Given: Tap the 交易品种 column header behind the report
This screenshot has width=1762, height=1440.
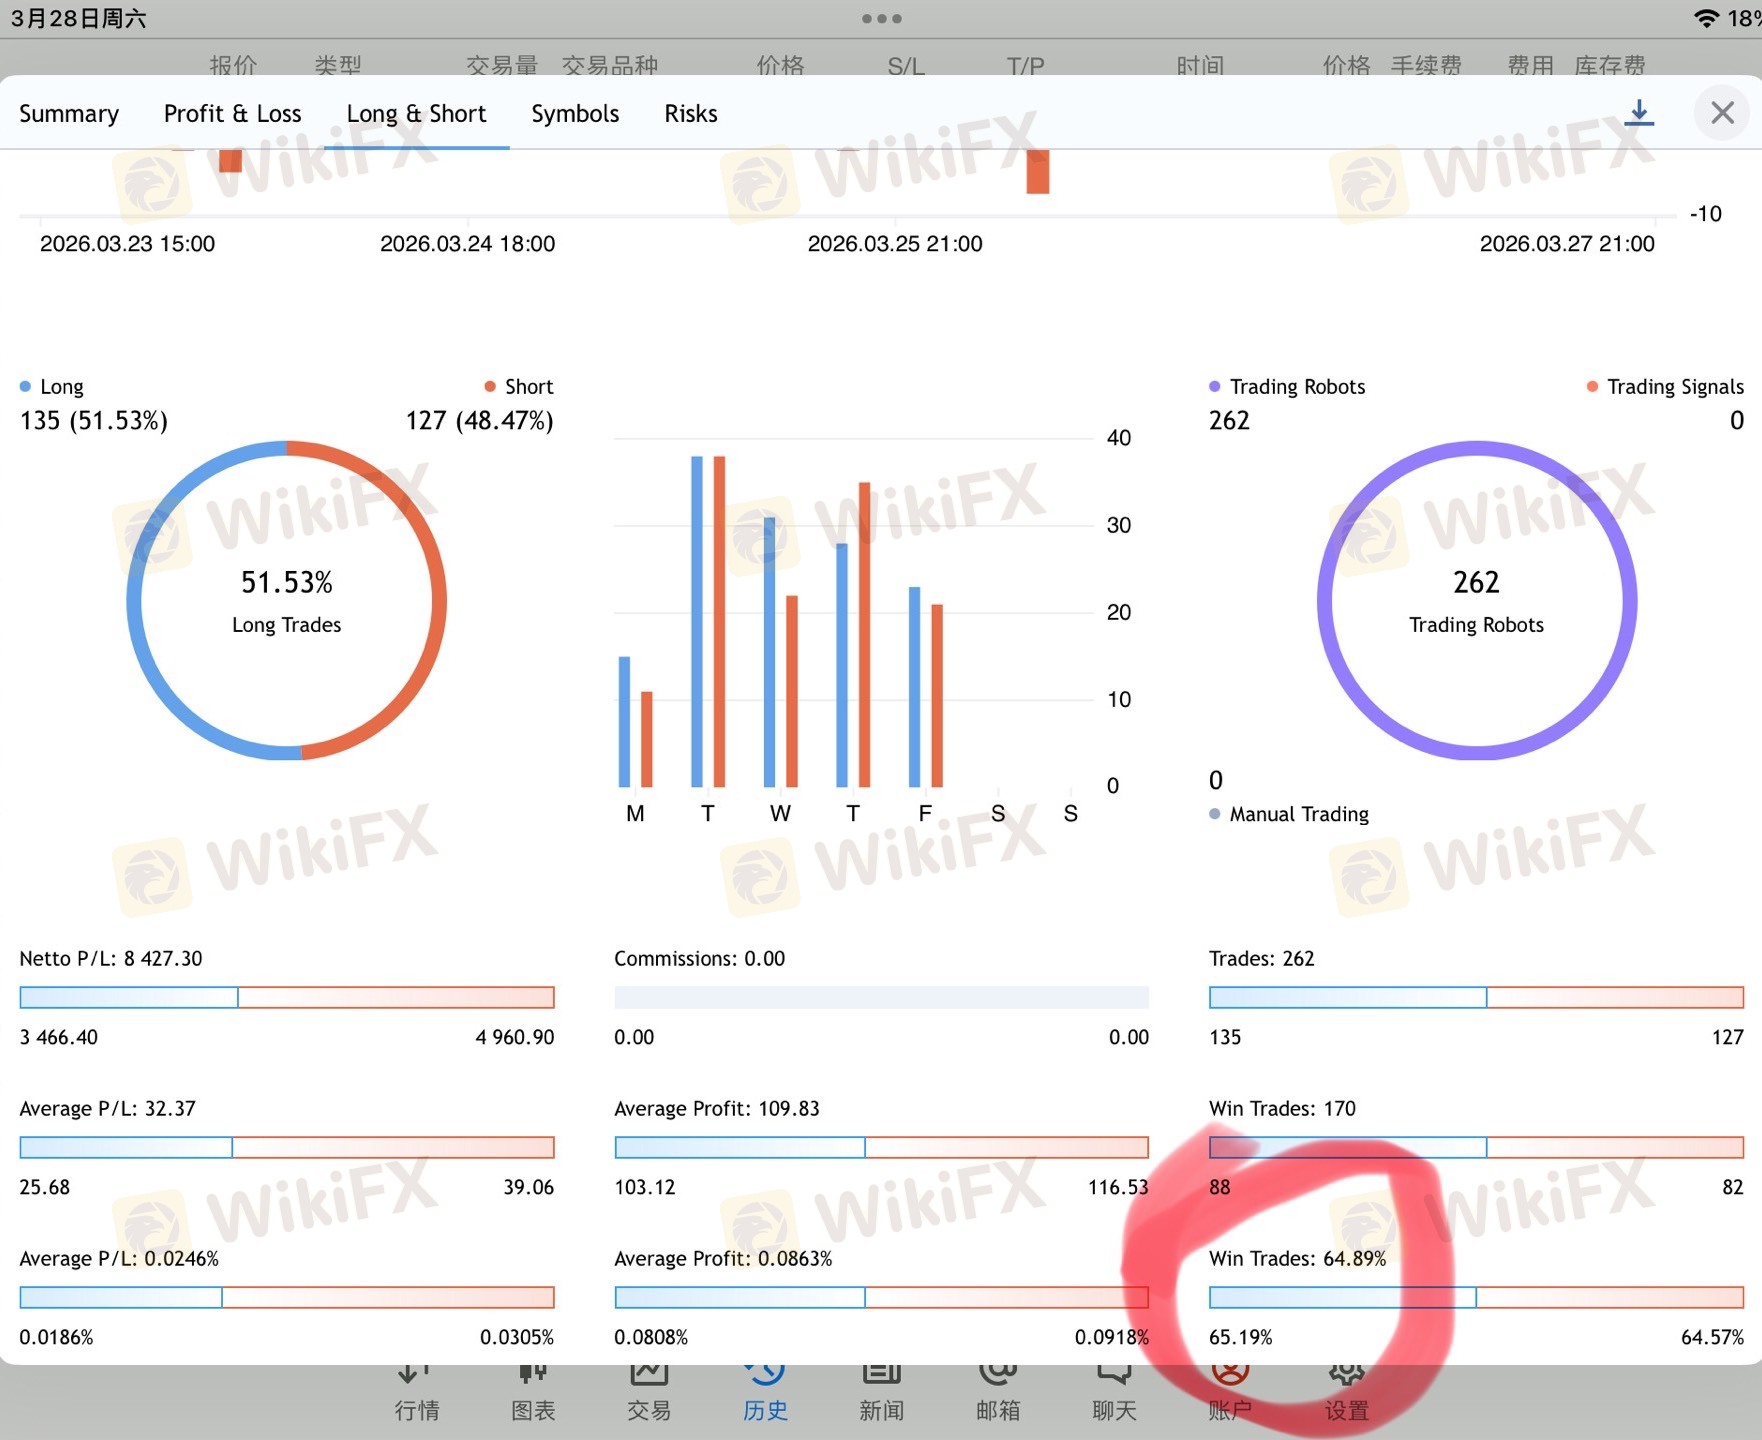Looking at the screenshot, I should coord(610,65).
